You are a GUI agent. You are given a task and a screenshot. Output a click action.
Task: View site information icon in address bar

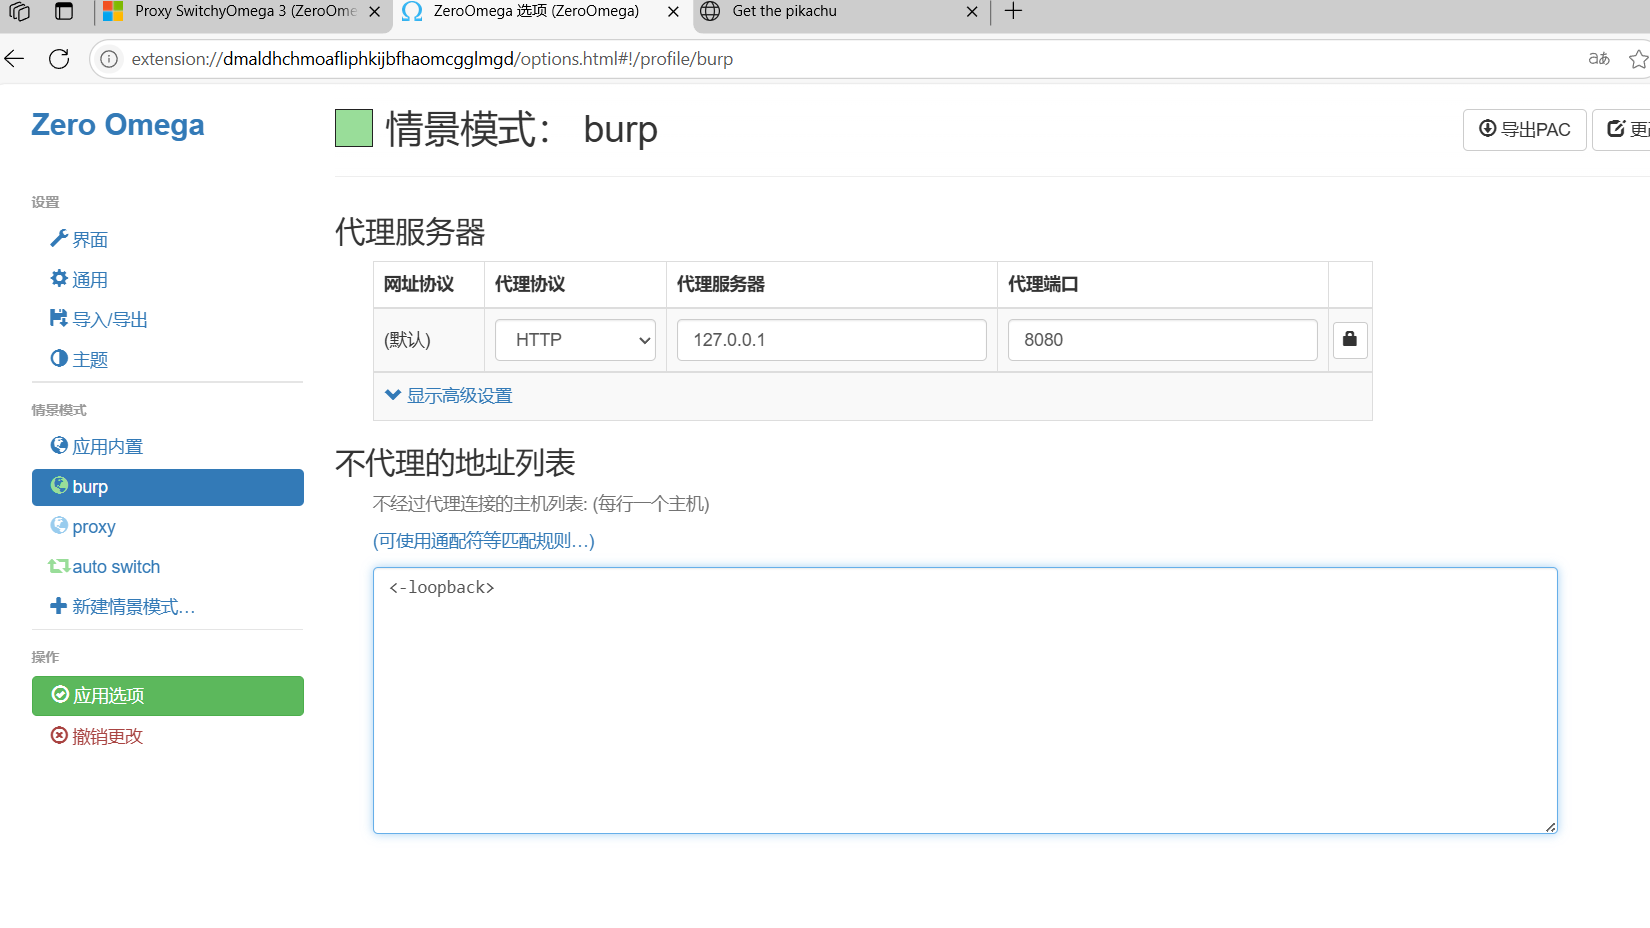point(109,59)
